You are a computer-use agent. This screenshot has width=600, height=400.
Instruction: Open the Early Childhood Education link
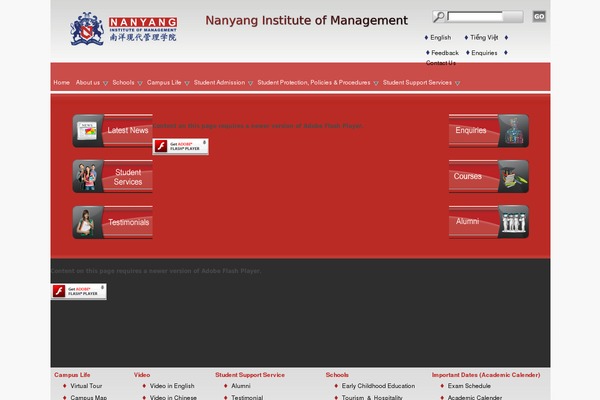[378, 386]
